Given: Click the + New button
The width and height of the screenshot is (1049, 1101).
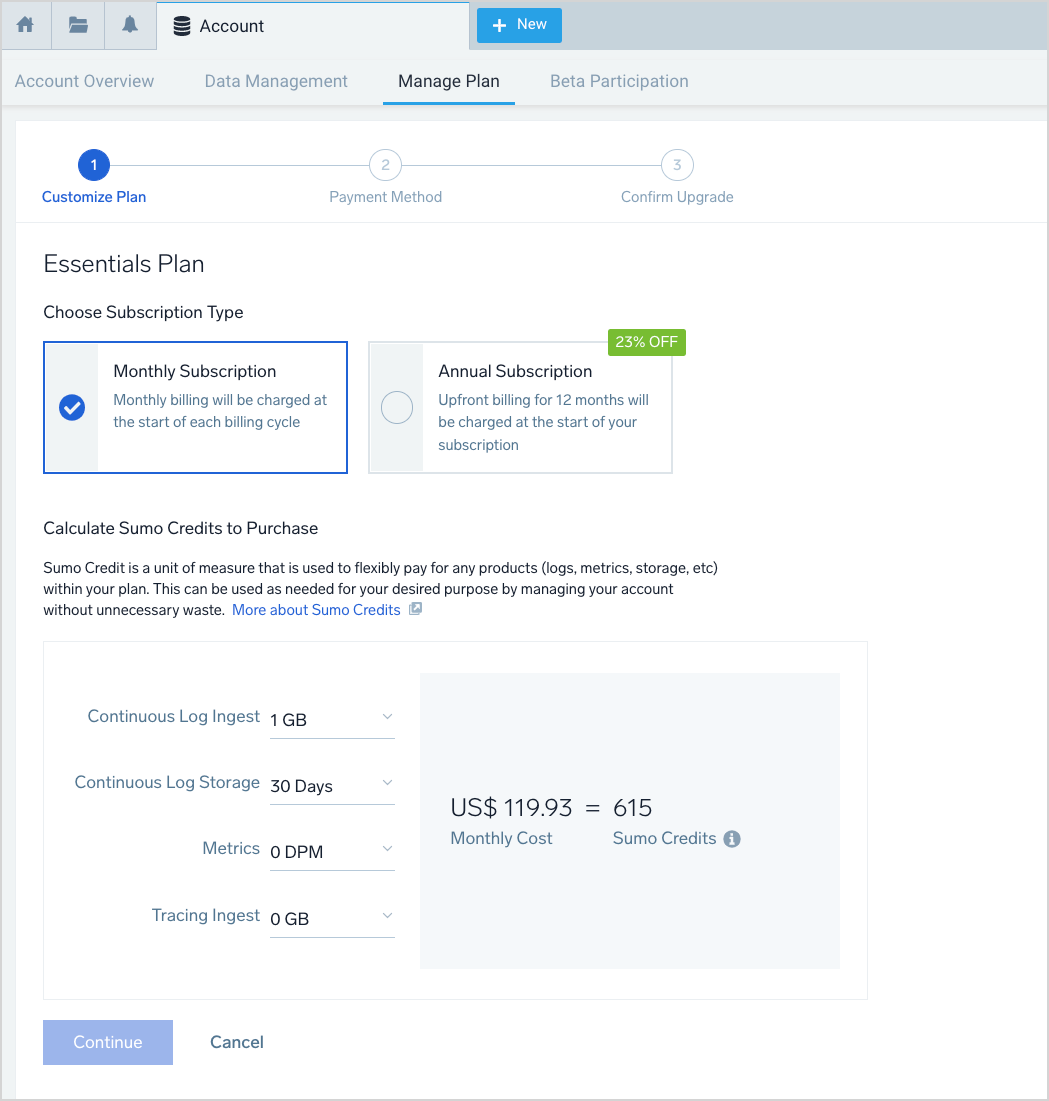Looking at the screenshot, I should click(519, 25).
